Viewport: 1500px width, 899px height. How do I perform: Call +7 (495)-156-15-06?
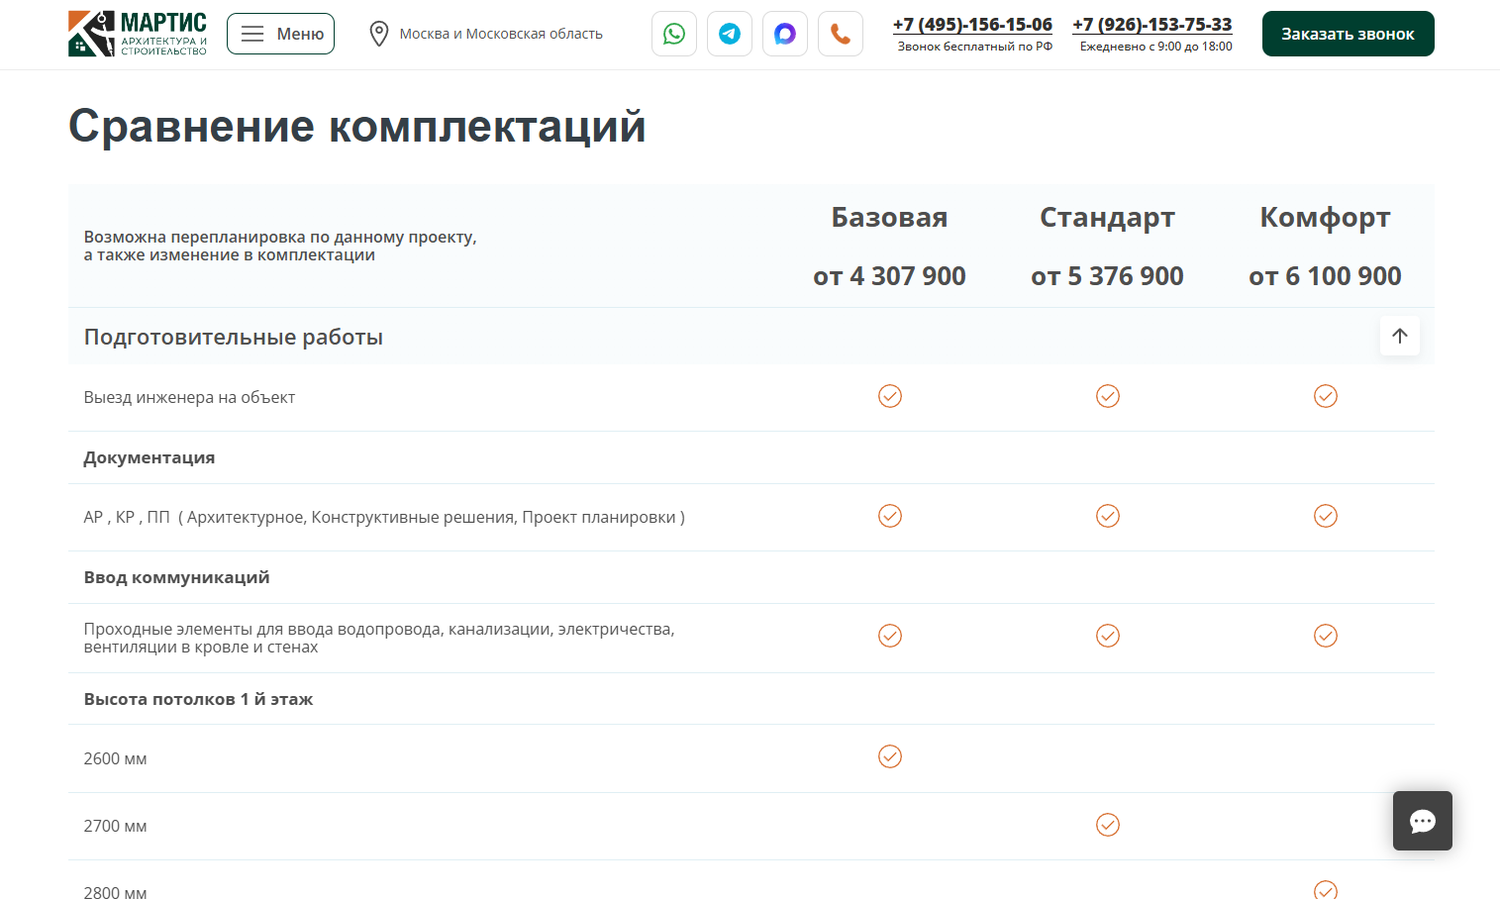(973, 24)
